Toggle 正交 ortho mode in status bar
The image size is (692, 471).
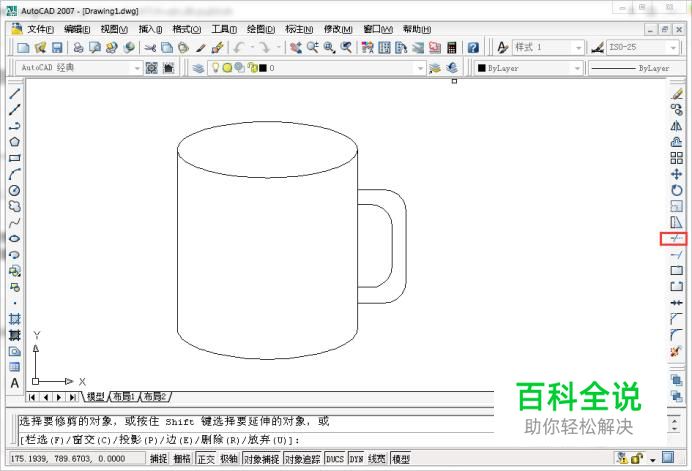coord(206,459)
